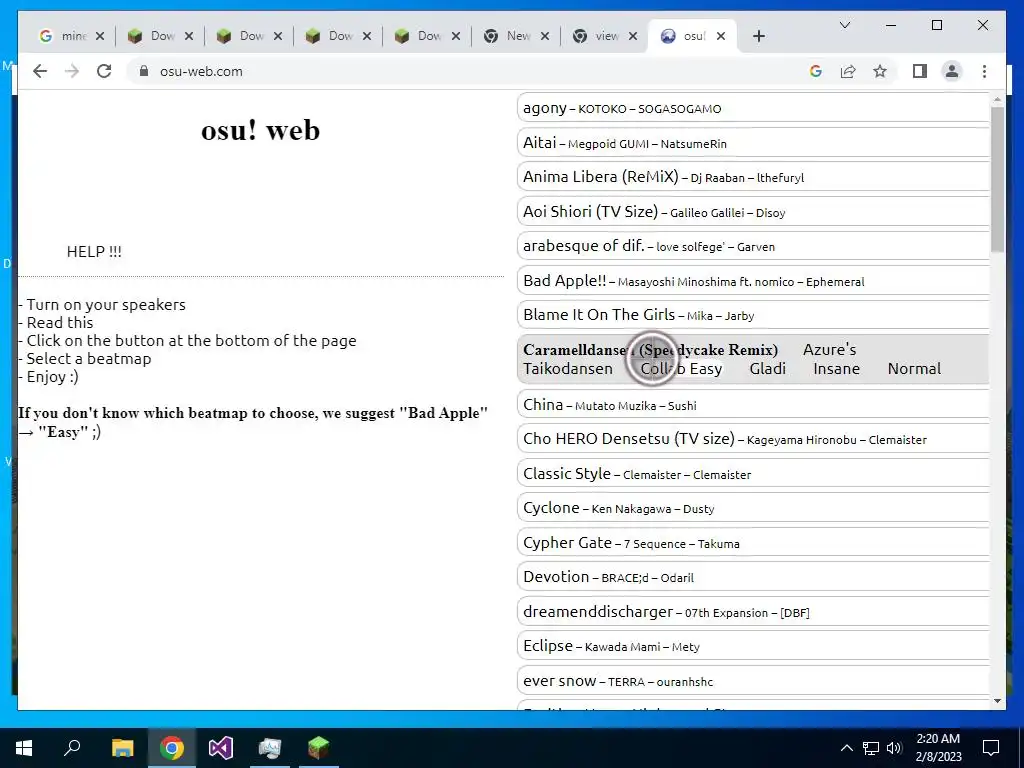The height and width of the screenshot is (768, 1024).
Task: Select the 'Aoi Shiori (TV Size)' beatmap
Action: pos(753,212)
